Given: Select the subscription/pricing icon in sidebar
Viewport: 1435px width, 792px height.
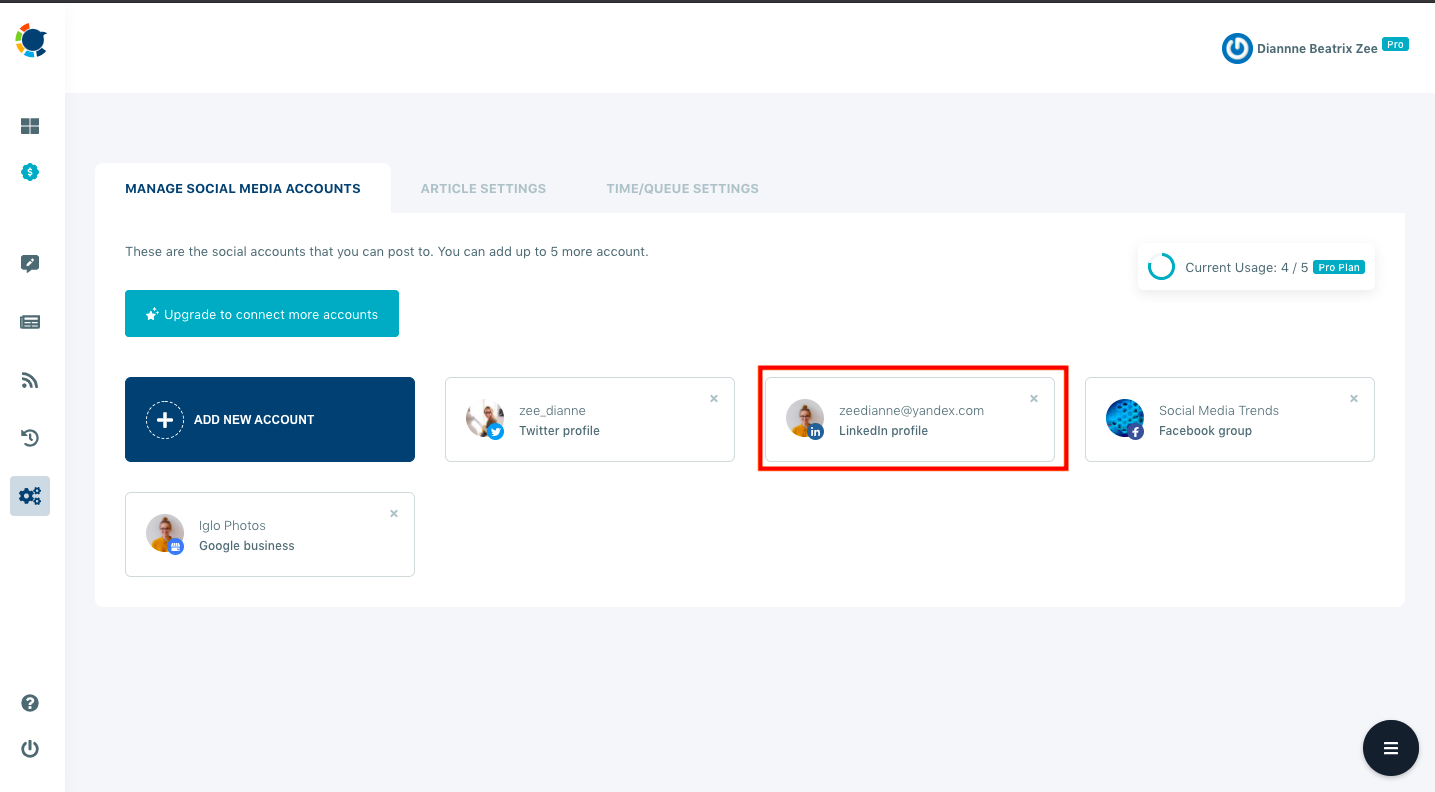Looking at the screenshot, I should (x=30, y=171).
